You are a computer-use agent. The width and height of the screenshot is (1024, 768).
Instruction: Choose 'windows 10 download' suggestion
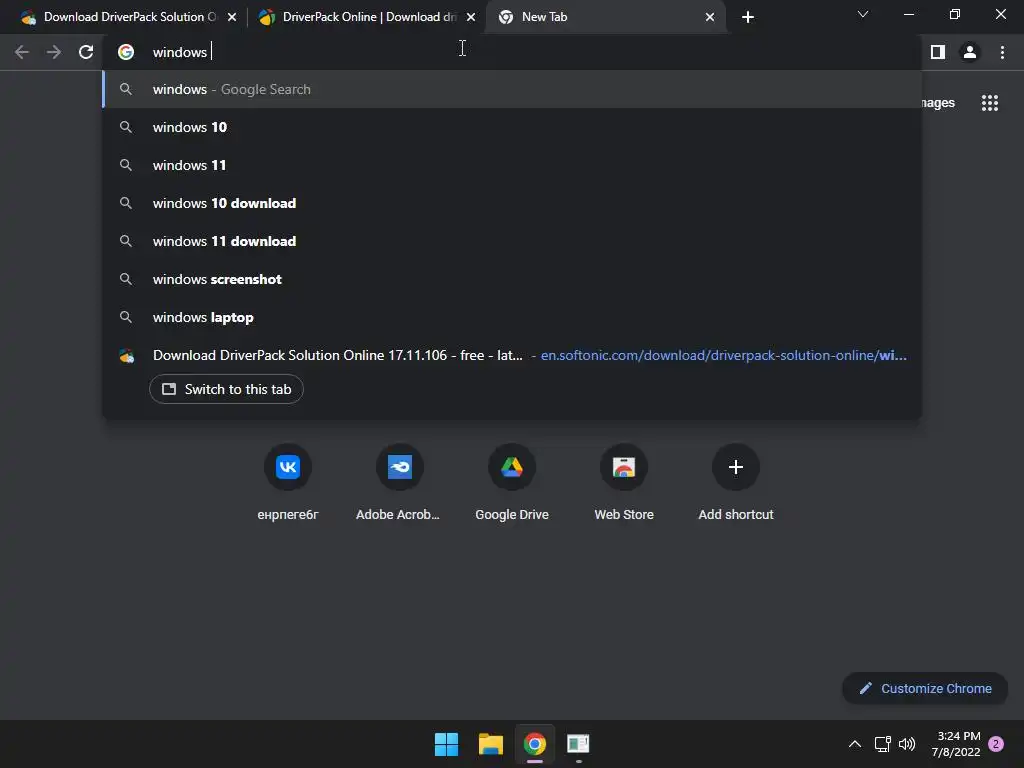tap(512, 203)
